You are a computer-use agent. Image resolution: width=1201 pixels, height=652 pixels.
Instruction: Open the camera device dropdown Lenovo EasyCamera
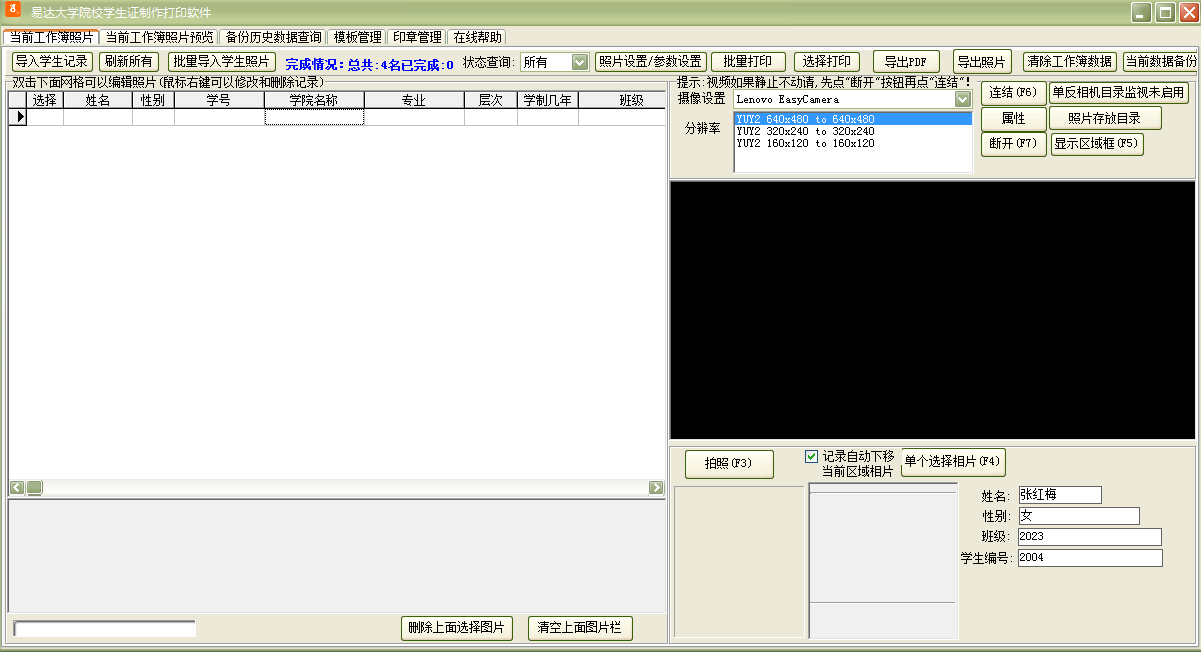tap(963, 99)
